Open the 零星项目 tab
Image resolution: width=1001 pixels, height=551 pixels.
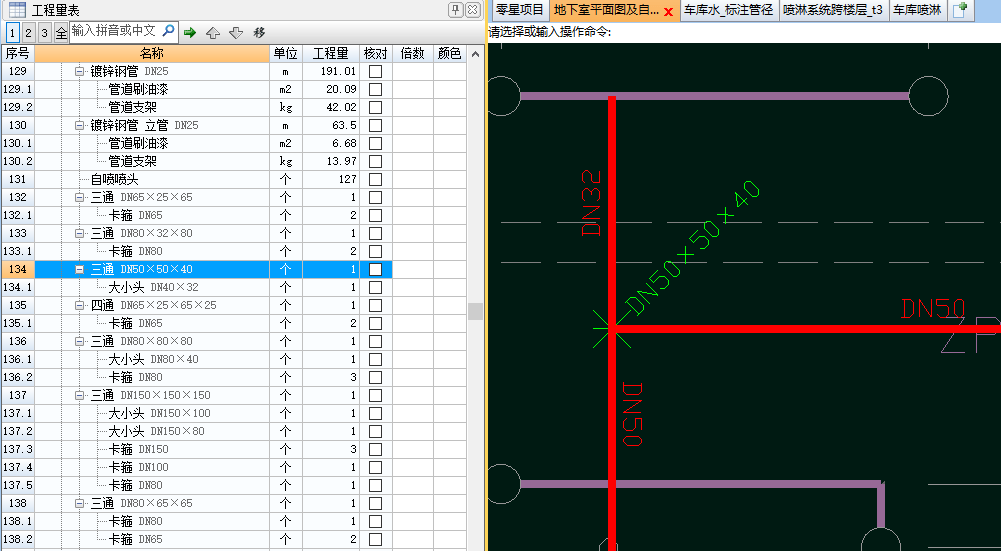pyautogui.click(x=519, y=10)
